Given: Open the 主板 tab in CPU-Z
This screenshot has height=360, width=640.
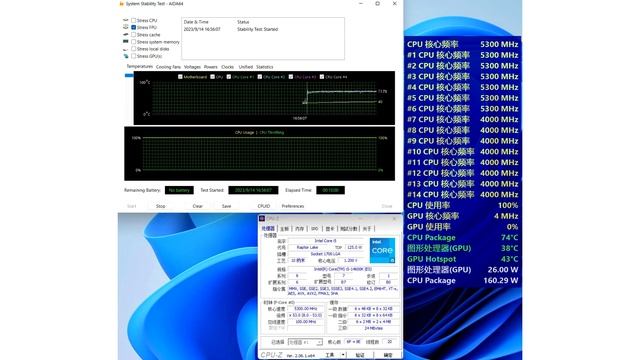Looking at the screenshot, I should point(284,229).
